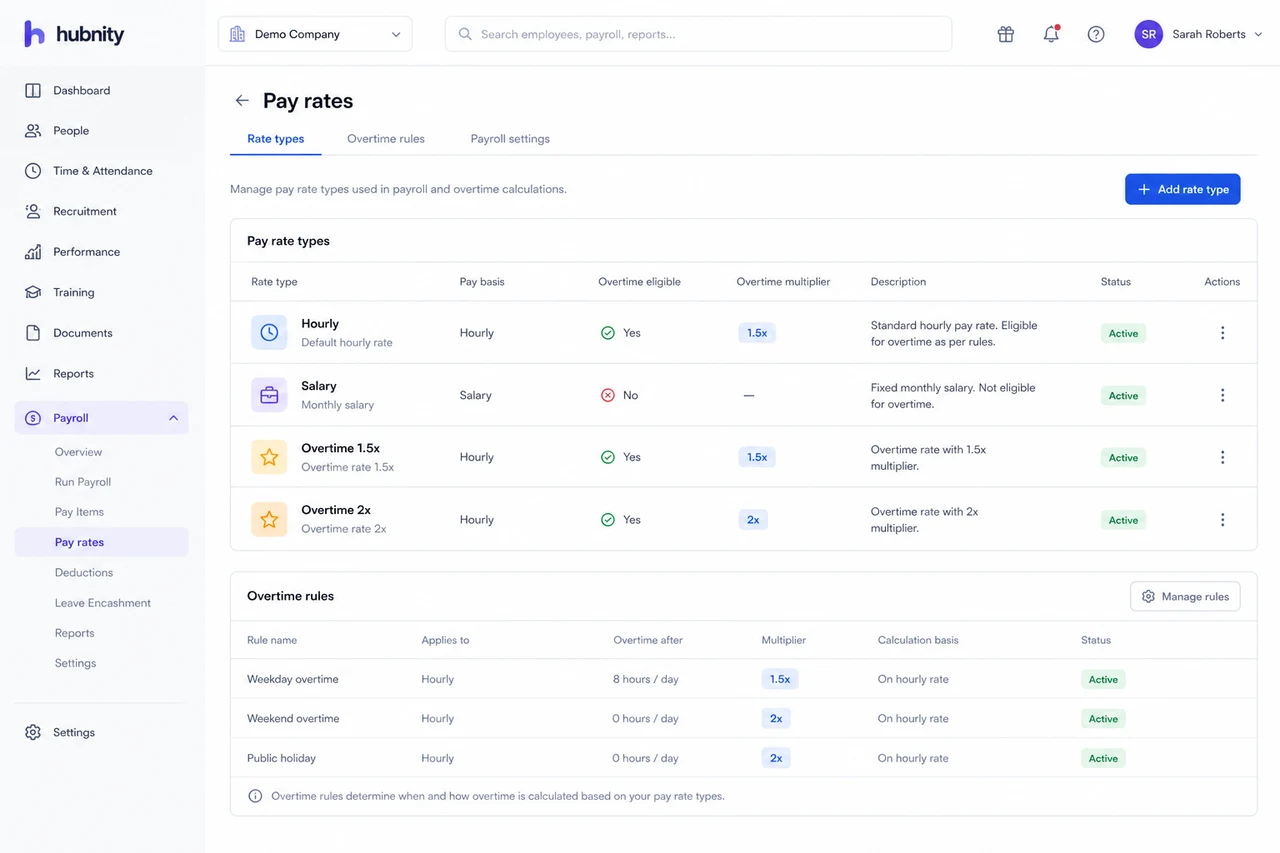Click the Overtime multiplier column header

click(783, 282)
